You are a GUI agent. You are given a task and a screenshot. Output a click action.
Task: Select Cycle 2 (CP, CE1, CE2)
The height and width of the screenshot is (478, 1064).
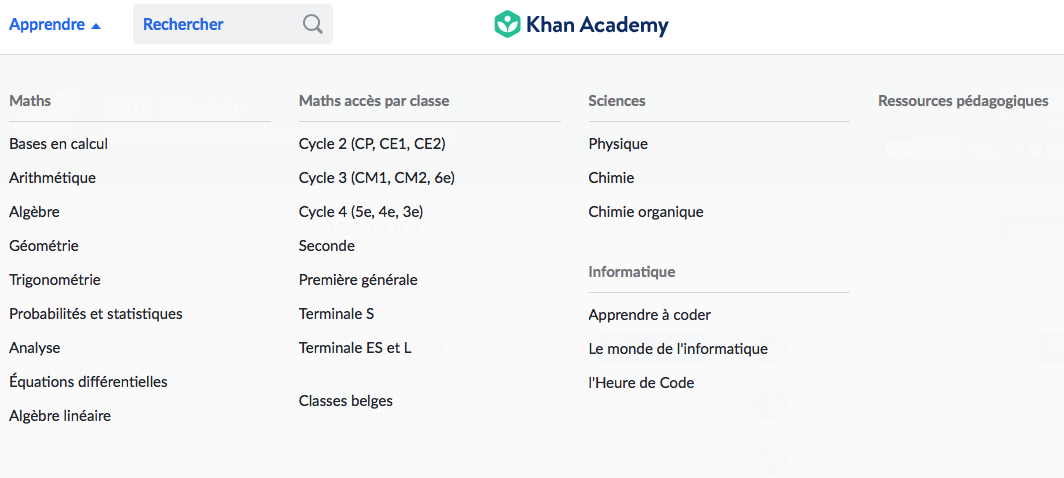click(372, 144)
